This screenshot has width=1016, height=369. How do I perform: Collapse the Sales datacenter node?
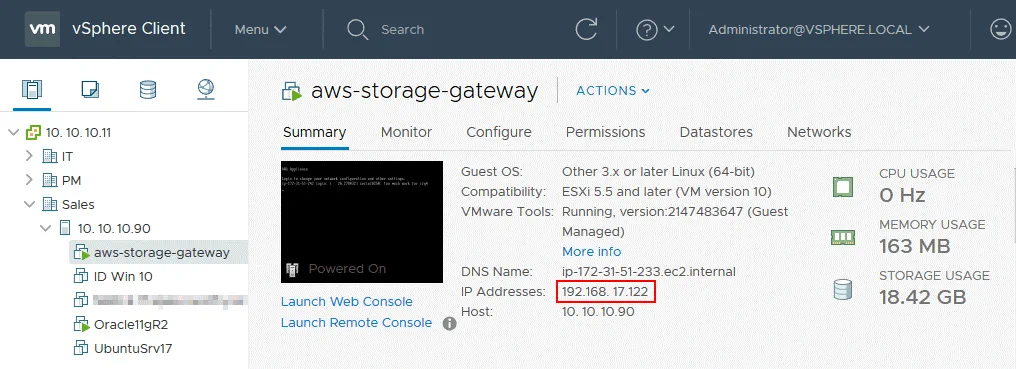pyautogui.click(x=29, y=204)
